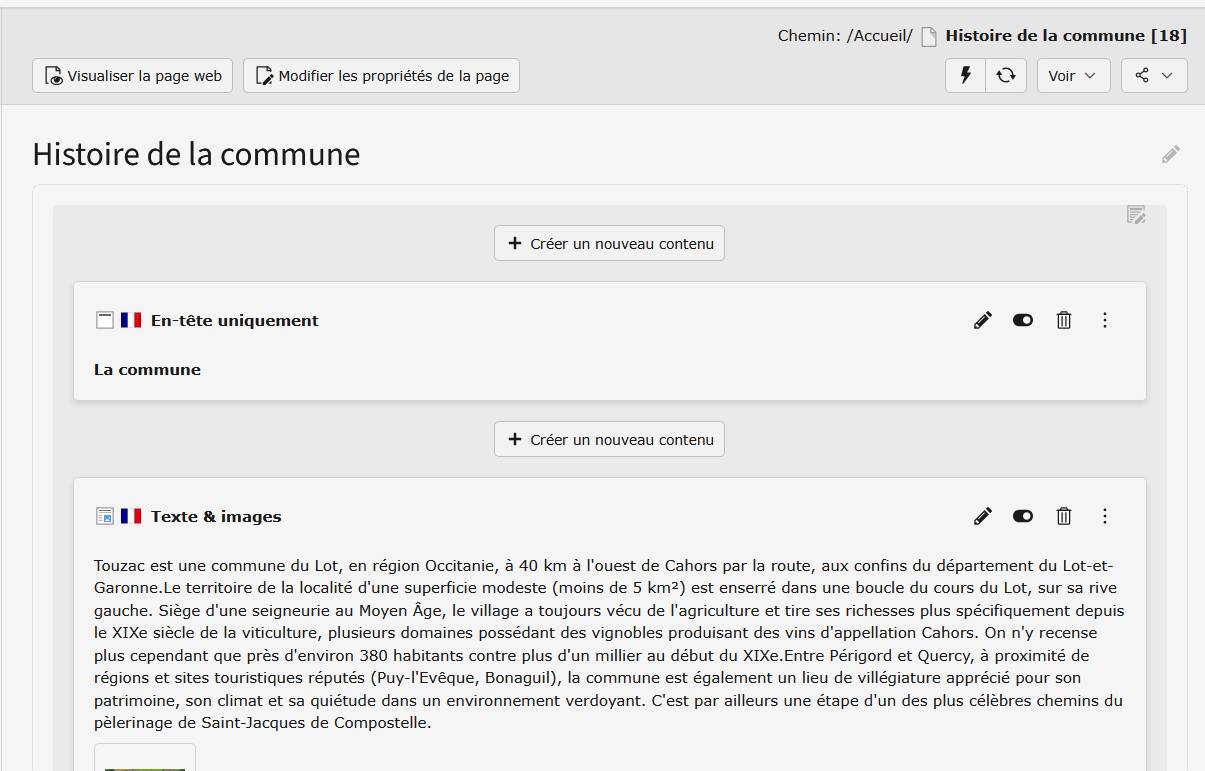1205x771 pixels.
Task: Create new content above 'Texte & images'
Action: [609, 439]
